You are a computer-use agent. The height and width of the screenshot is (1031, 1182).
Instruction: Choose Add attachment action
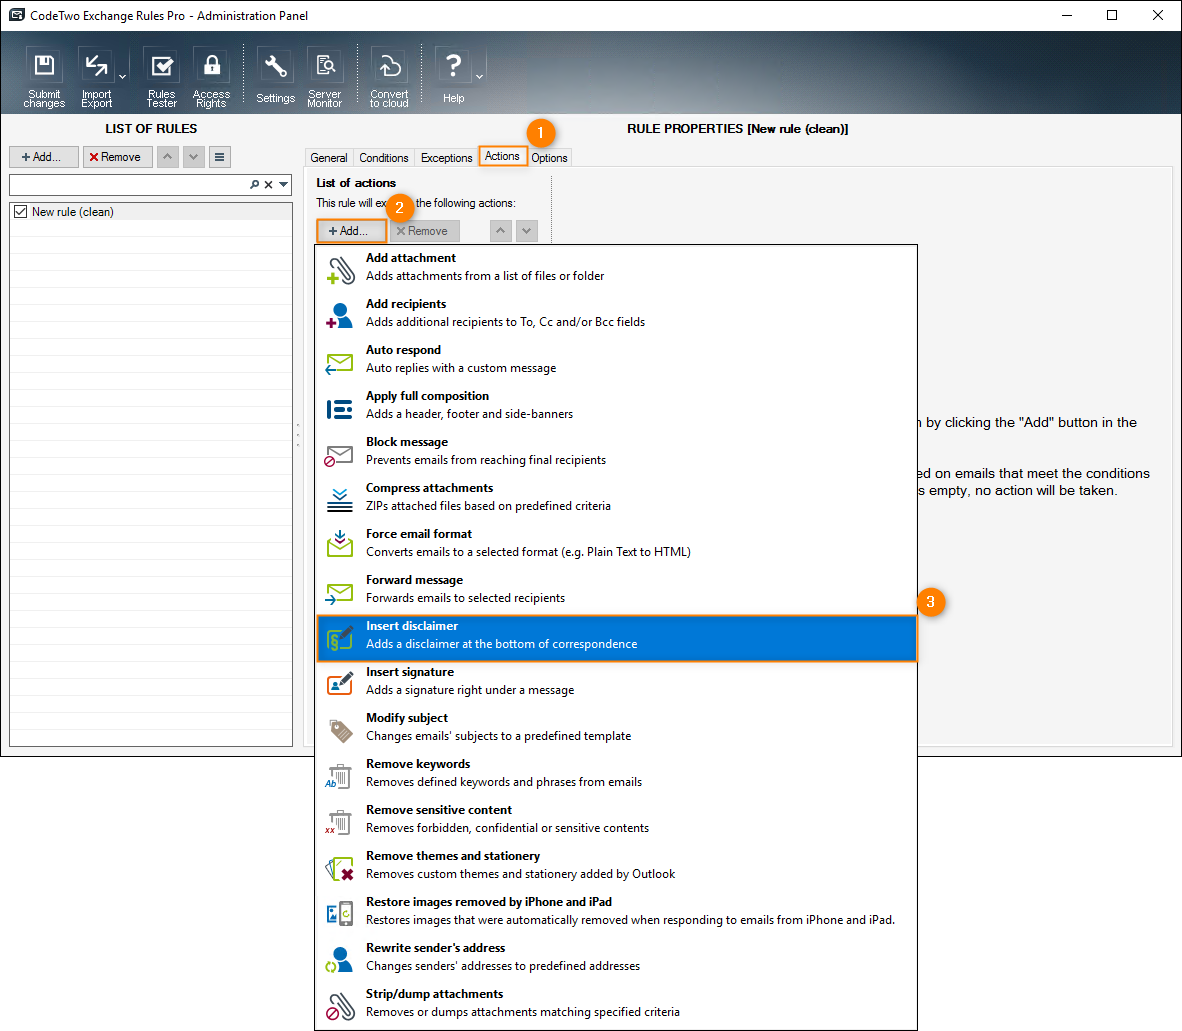click(616, 268)
